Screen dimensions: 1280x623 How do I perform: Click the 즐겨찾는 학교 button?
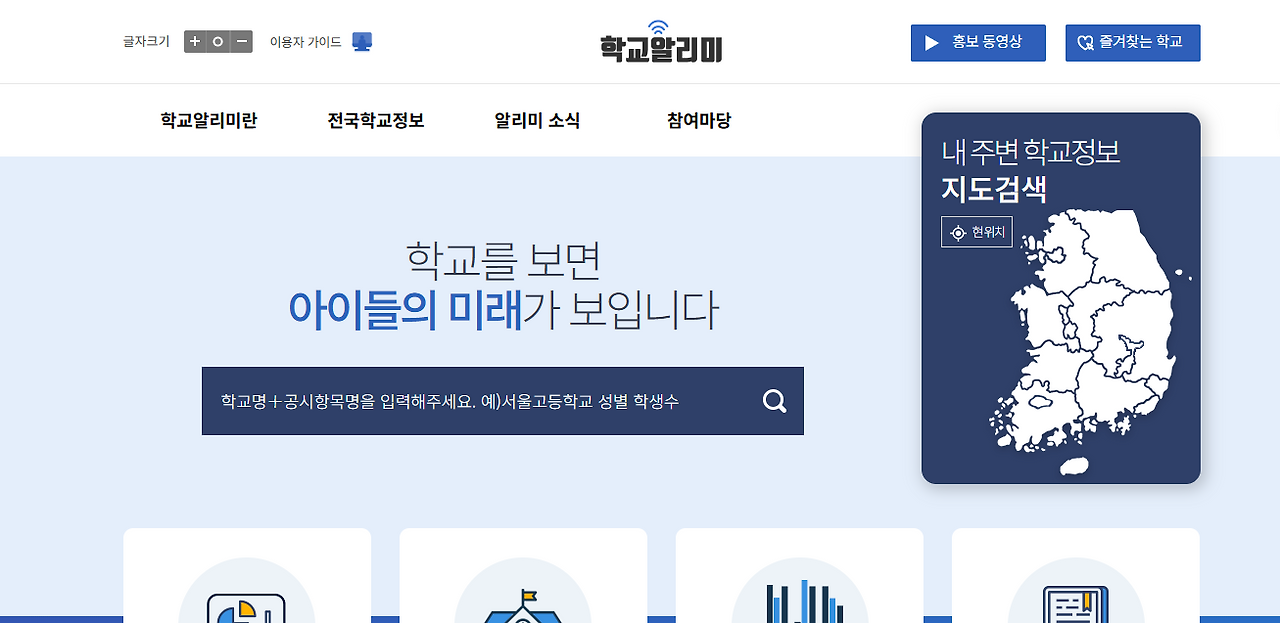pyautogui.click(x=1132, y=42)
